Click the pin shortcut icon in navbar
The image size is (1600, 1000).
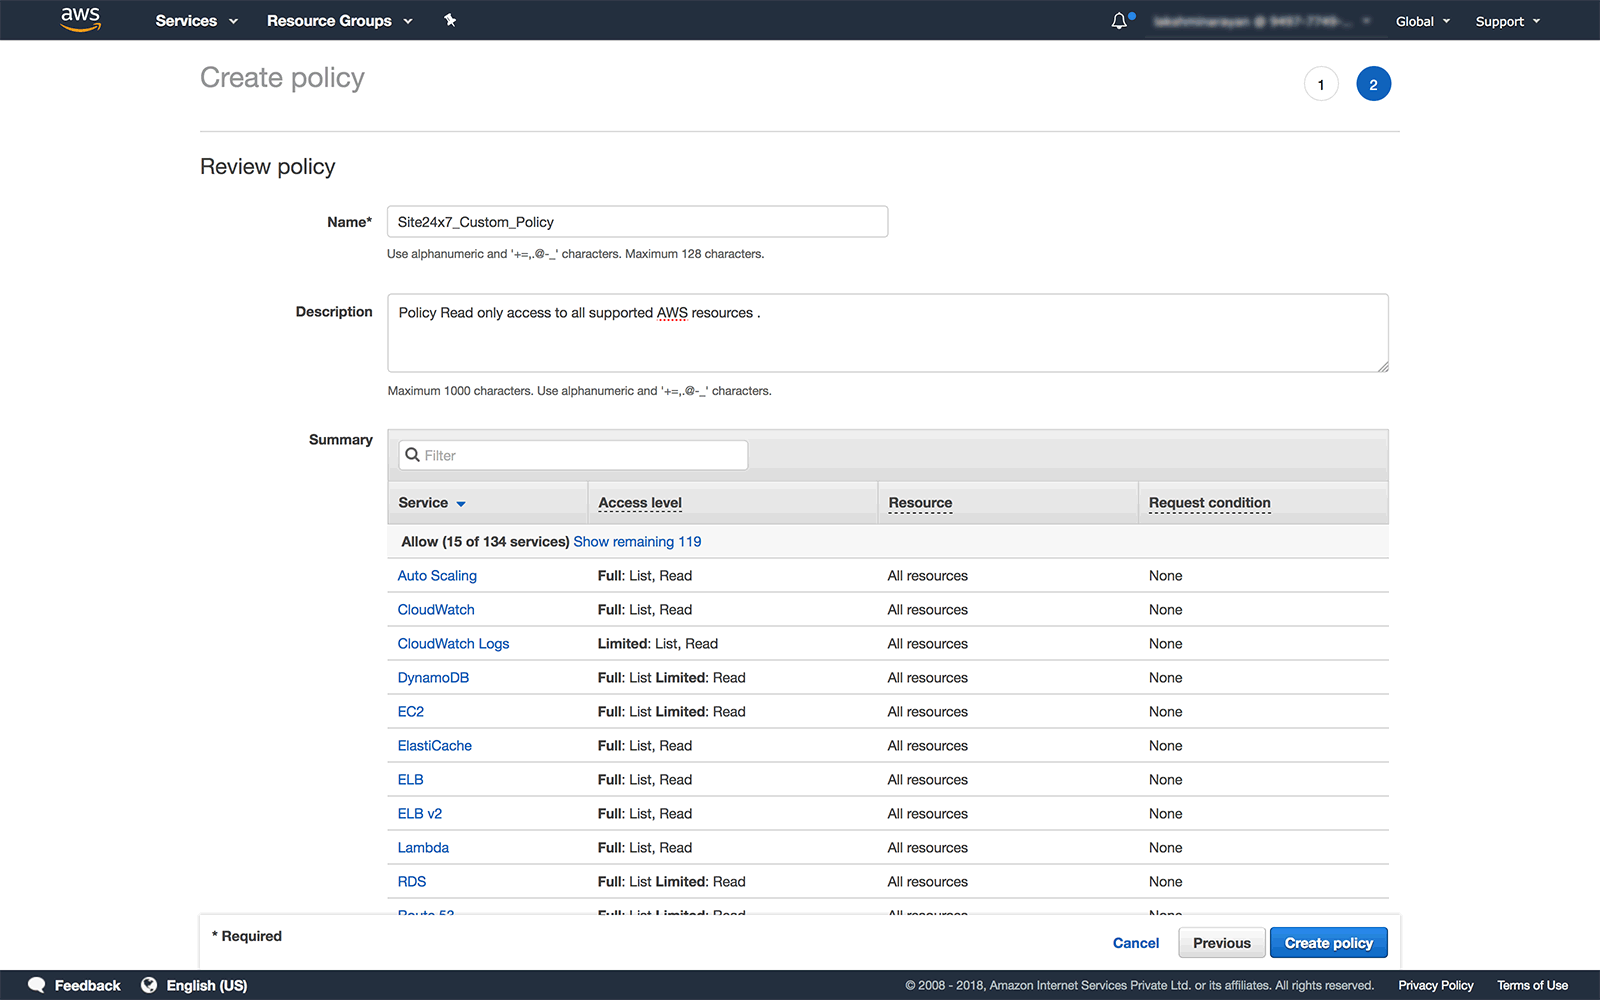(450, 20)
